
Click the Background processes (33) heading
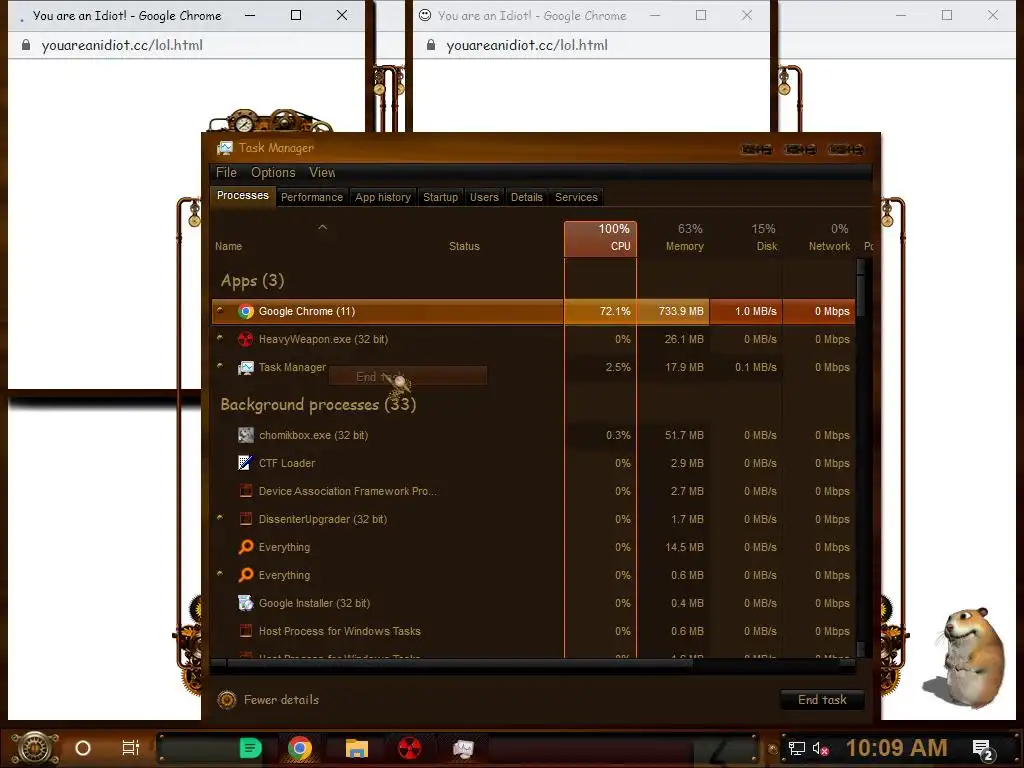click(x=318, y=405)
